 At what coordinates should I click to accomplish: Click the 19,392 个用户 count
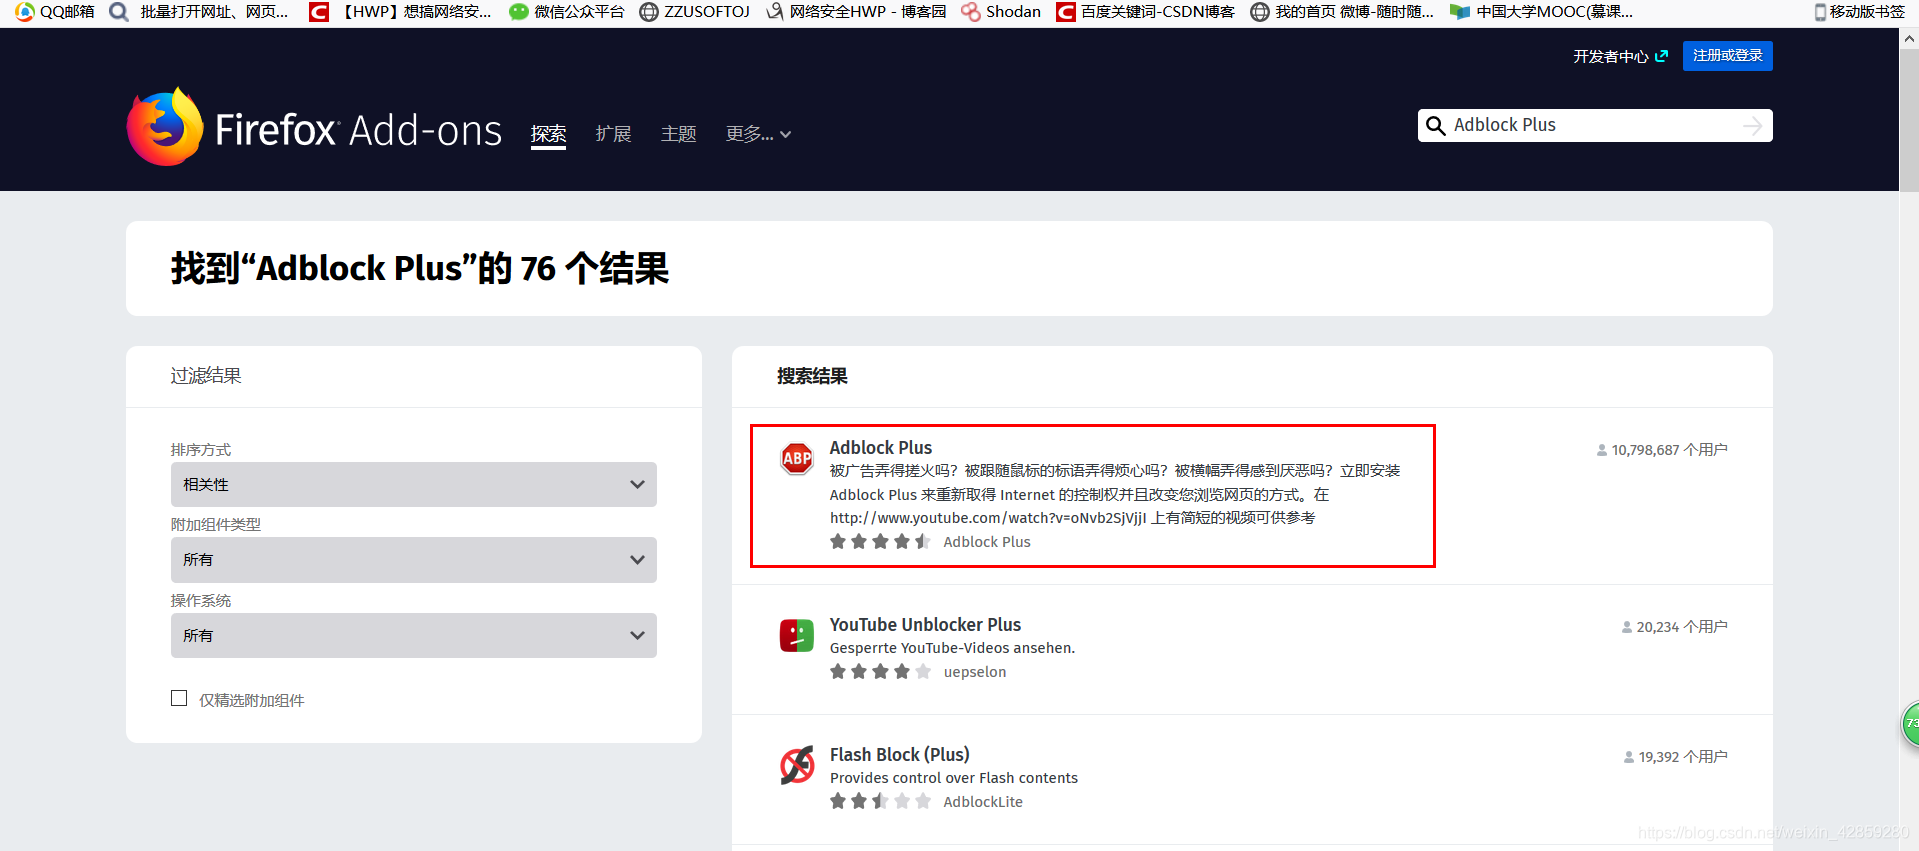point(1676,757)
